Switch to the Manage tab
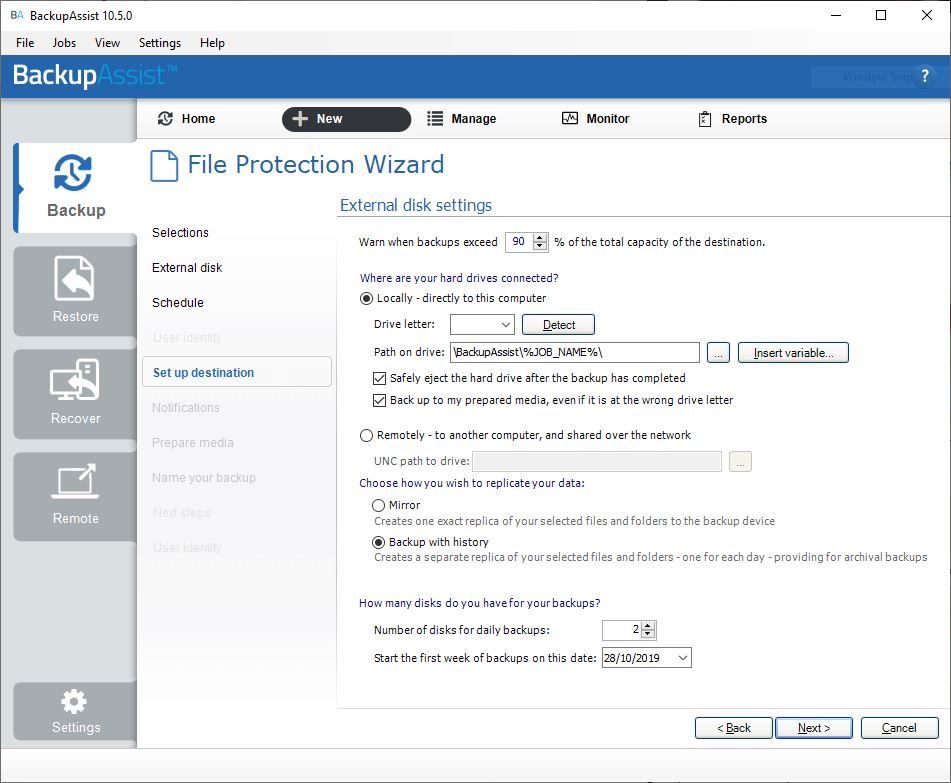The height and width of the screenshot is (783, 951). point(462,119)
